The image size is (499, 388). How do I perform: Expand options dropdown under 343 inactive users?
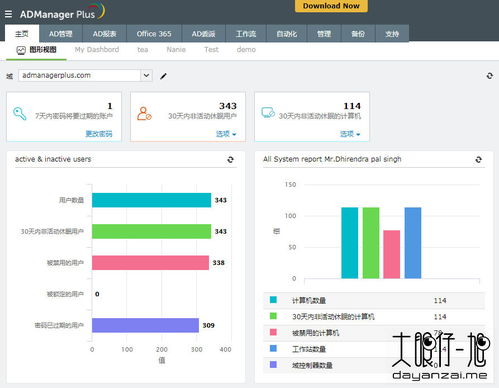226,134
